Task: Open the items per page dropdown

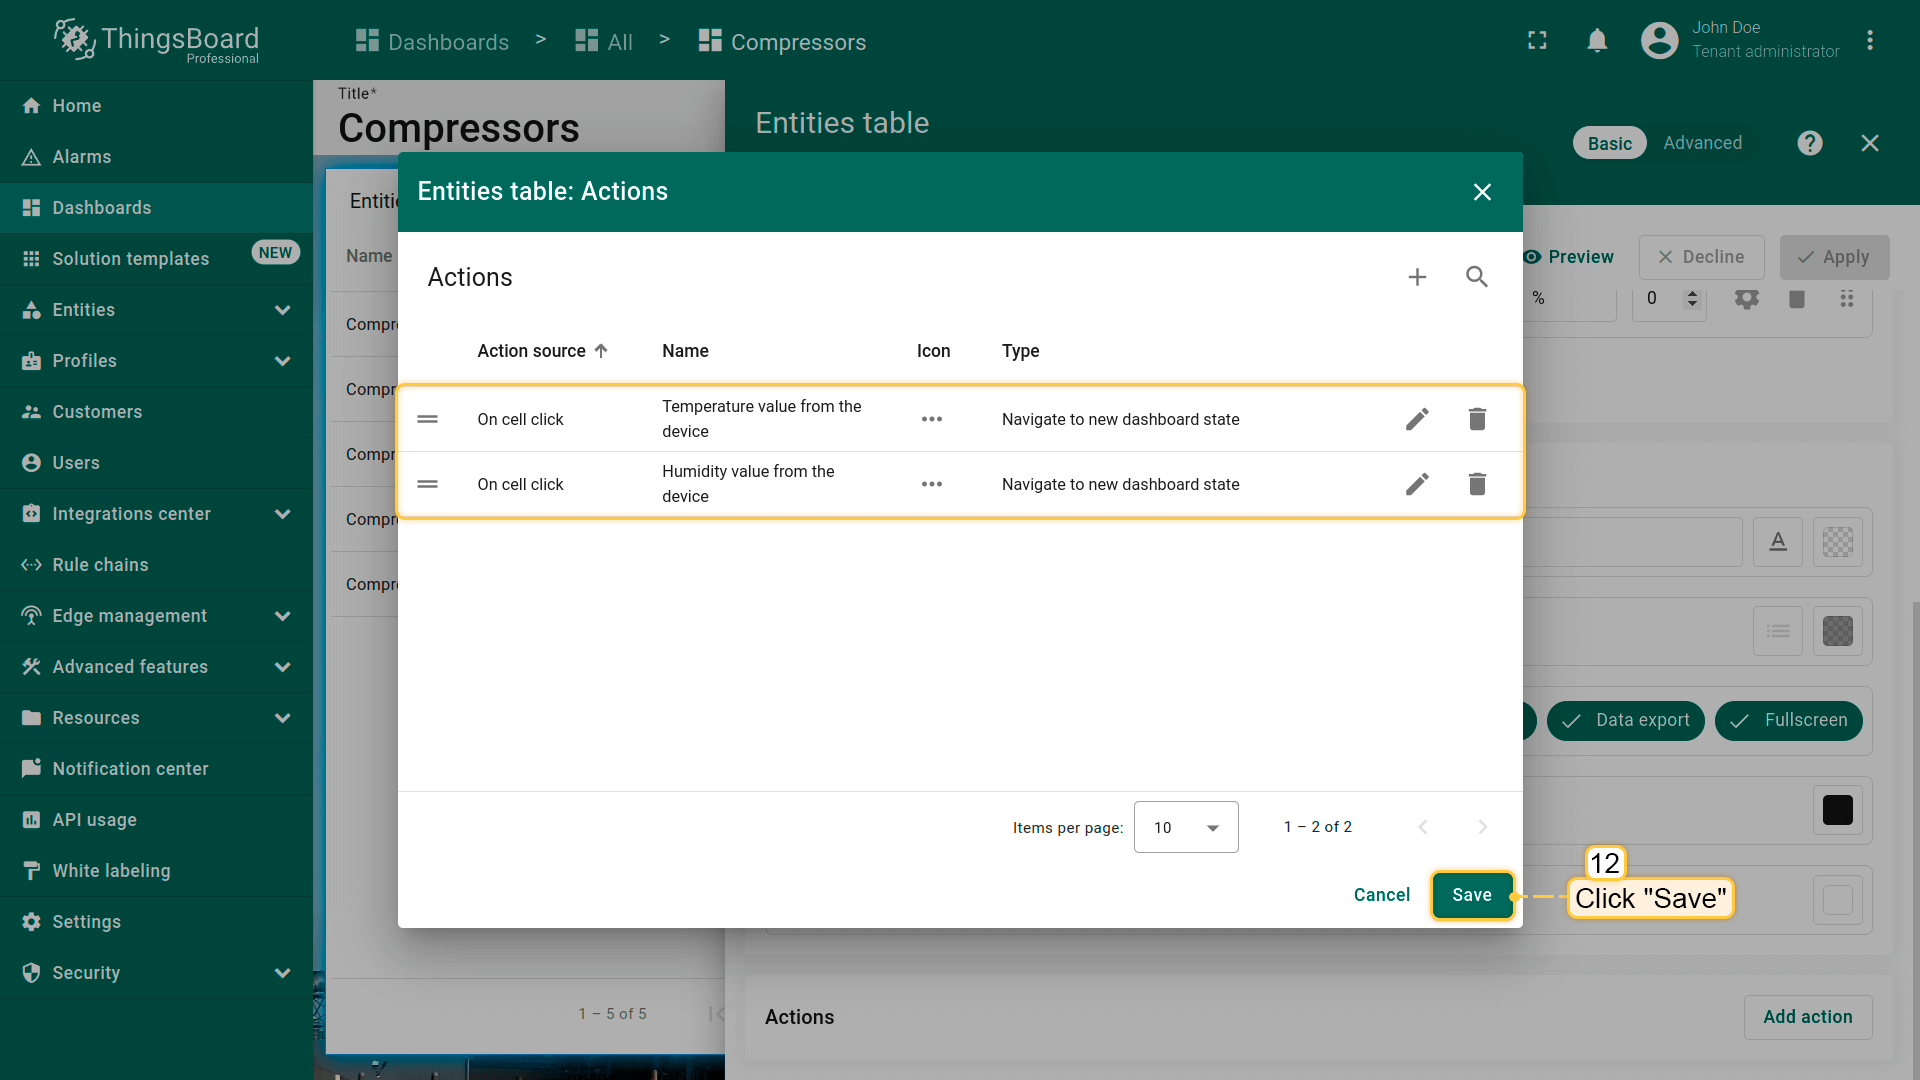Action: tap(1186, 827)
